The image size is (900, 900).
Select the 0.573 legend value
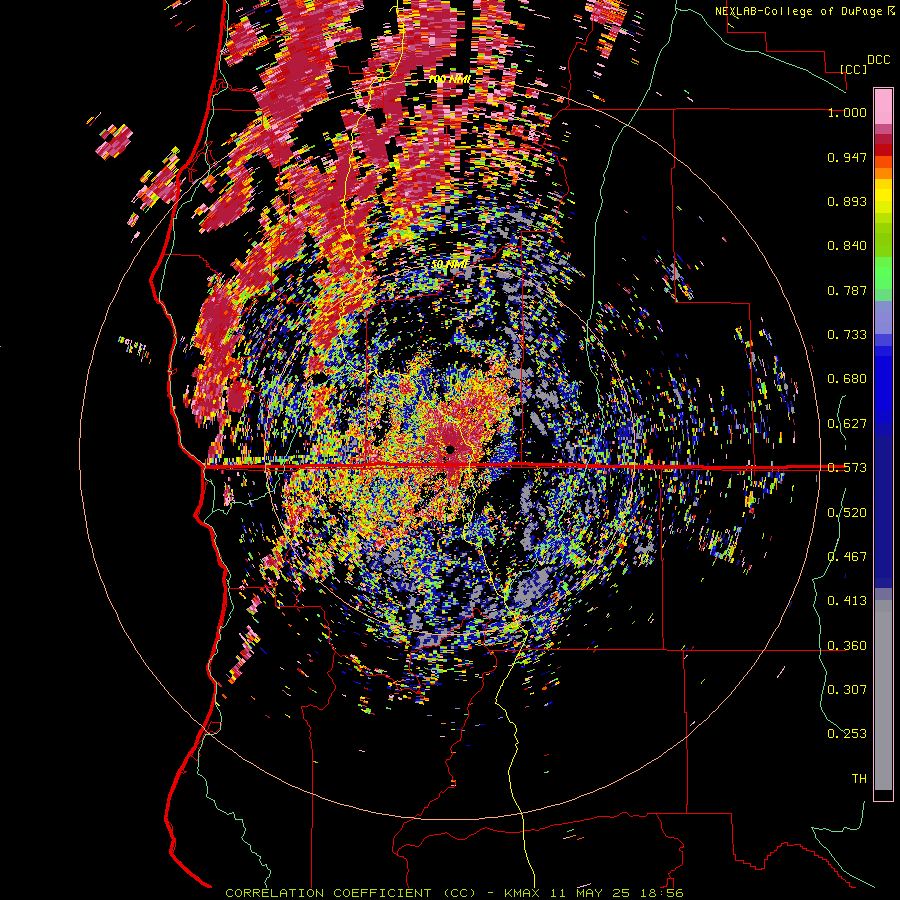pyautogui.click(x=847, y=468)
